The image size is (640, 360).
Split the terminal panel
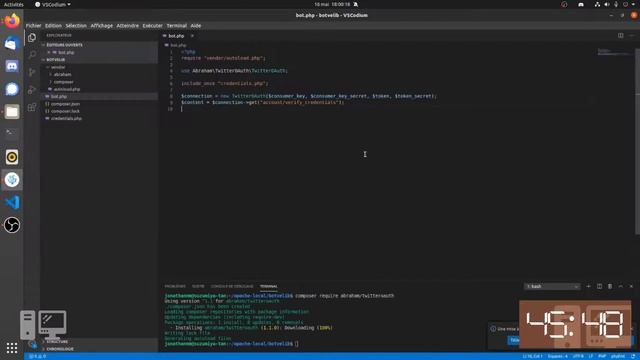(599, 287)
